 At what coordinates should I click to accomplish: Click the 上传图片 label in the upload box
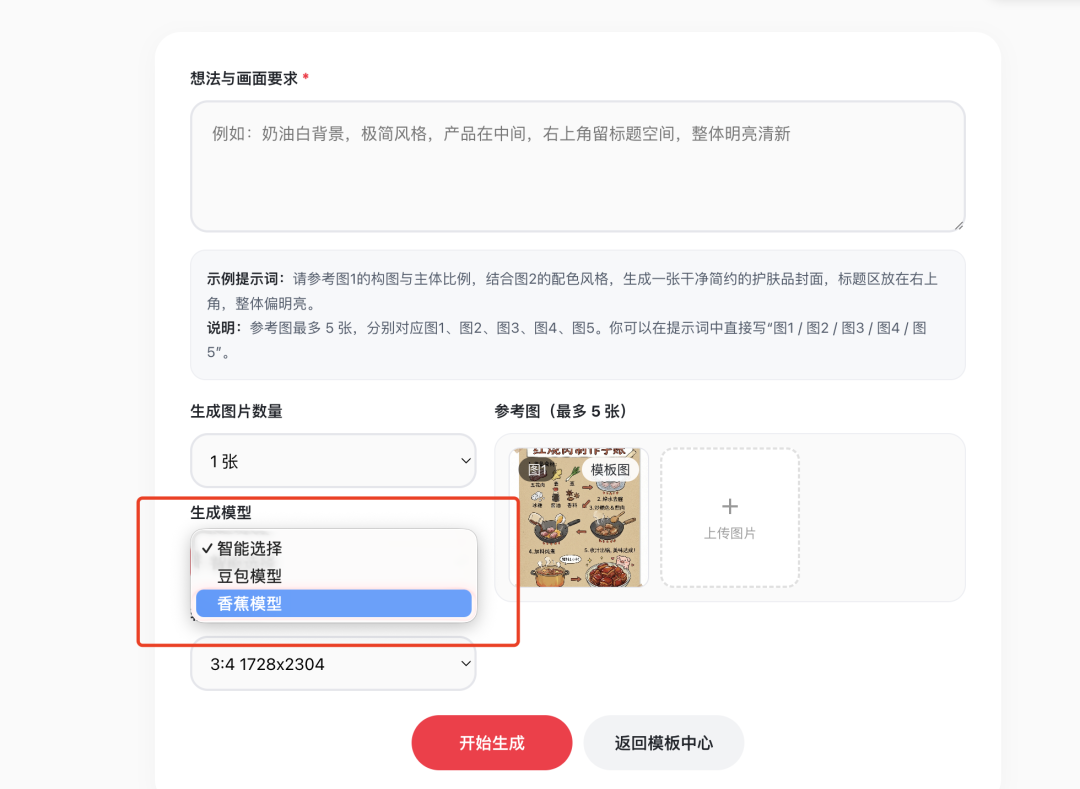tap(729, 534)
